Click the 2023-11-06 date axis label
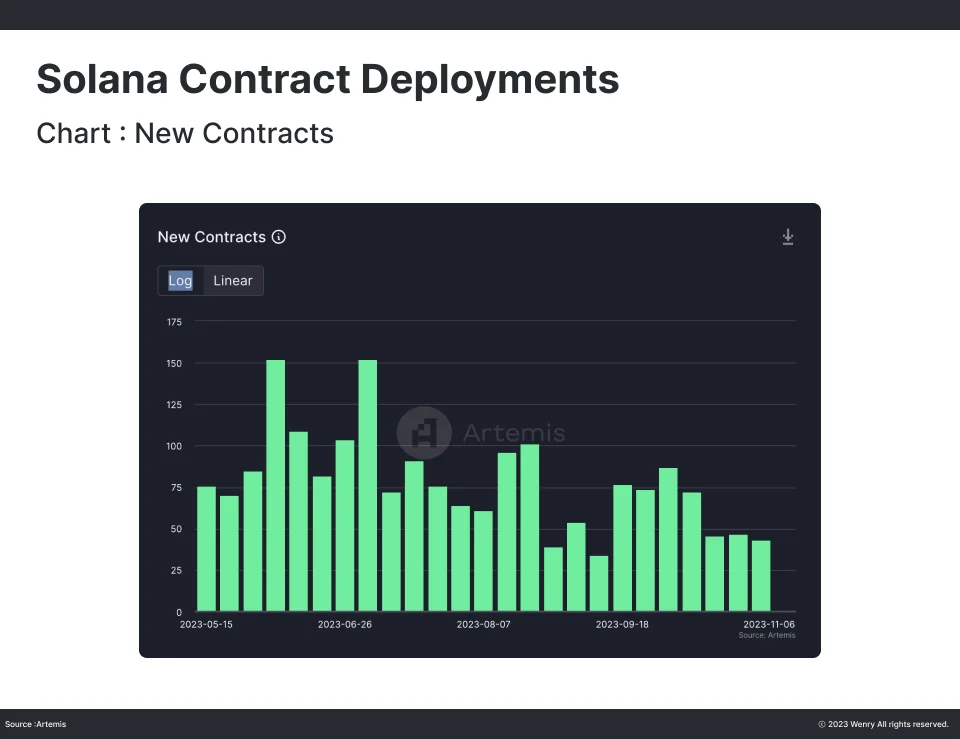 (x=767, y=624)
